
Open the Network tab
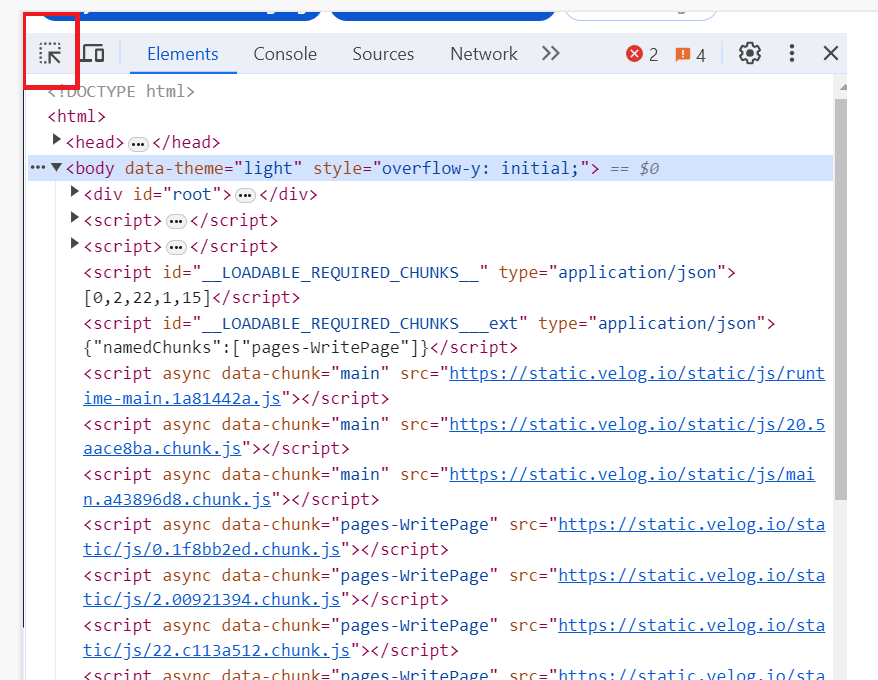[x=484, y=54]
